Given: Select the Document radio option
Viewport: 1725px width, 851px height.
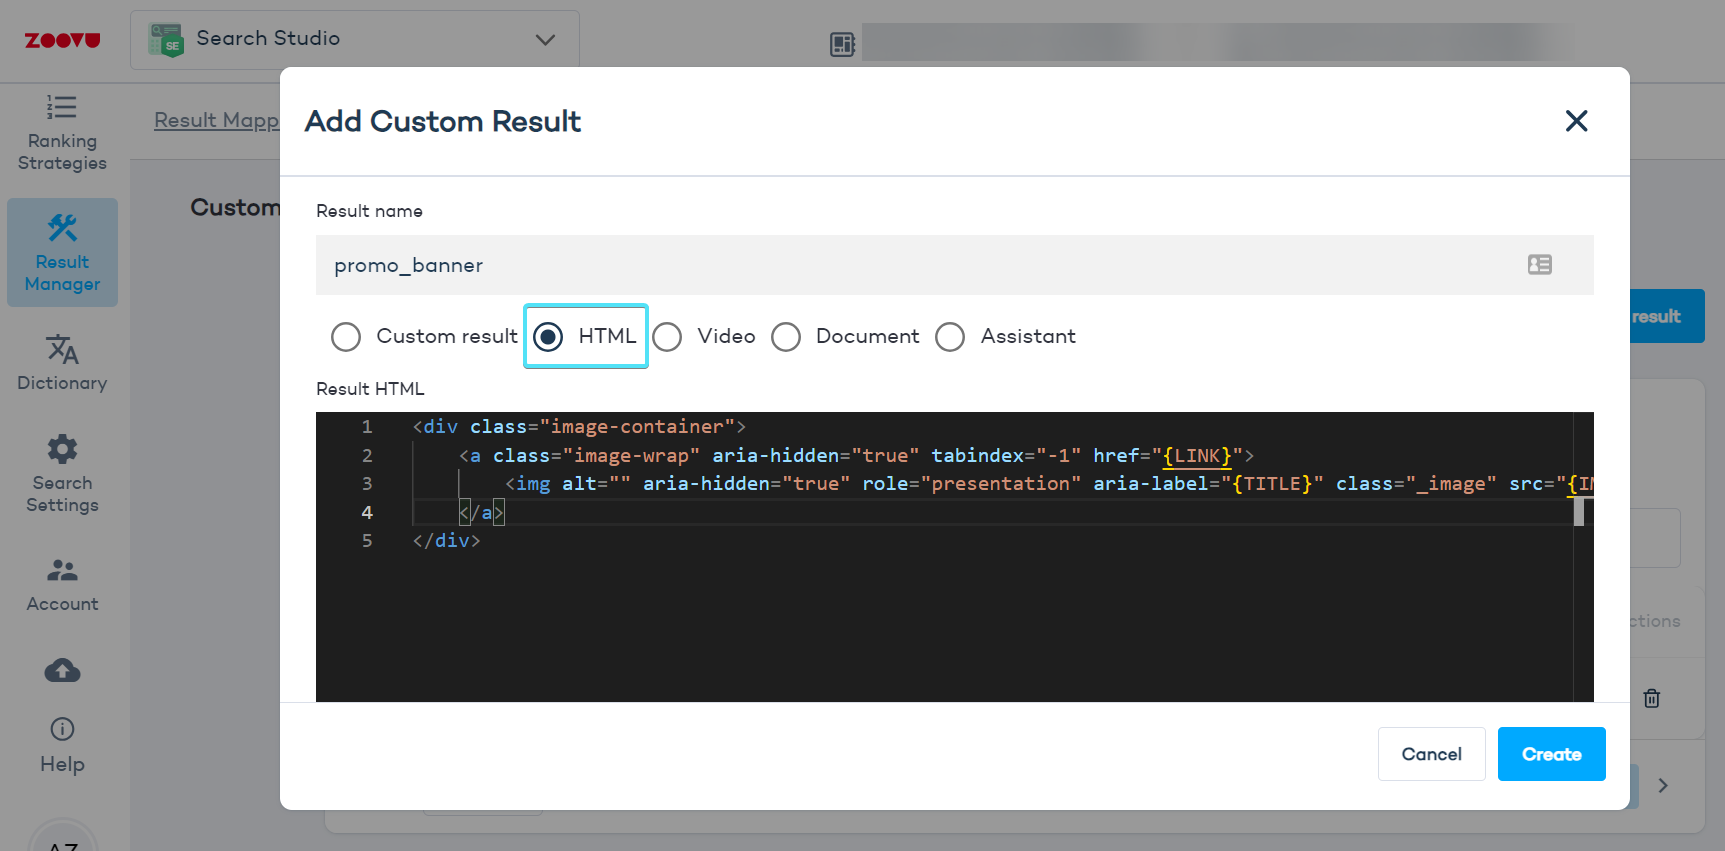Looking at the screenshot, I should pos(786,337).
